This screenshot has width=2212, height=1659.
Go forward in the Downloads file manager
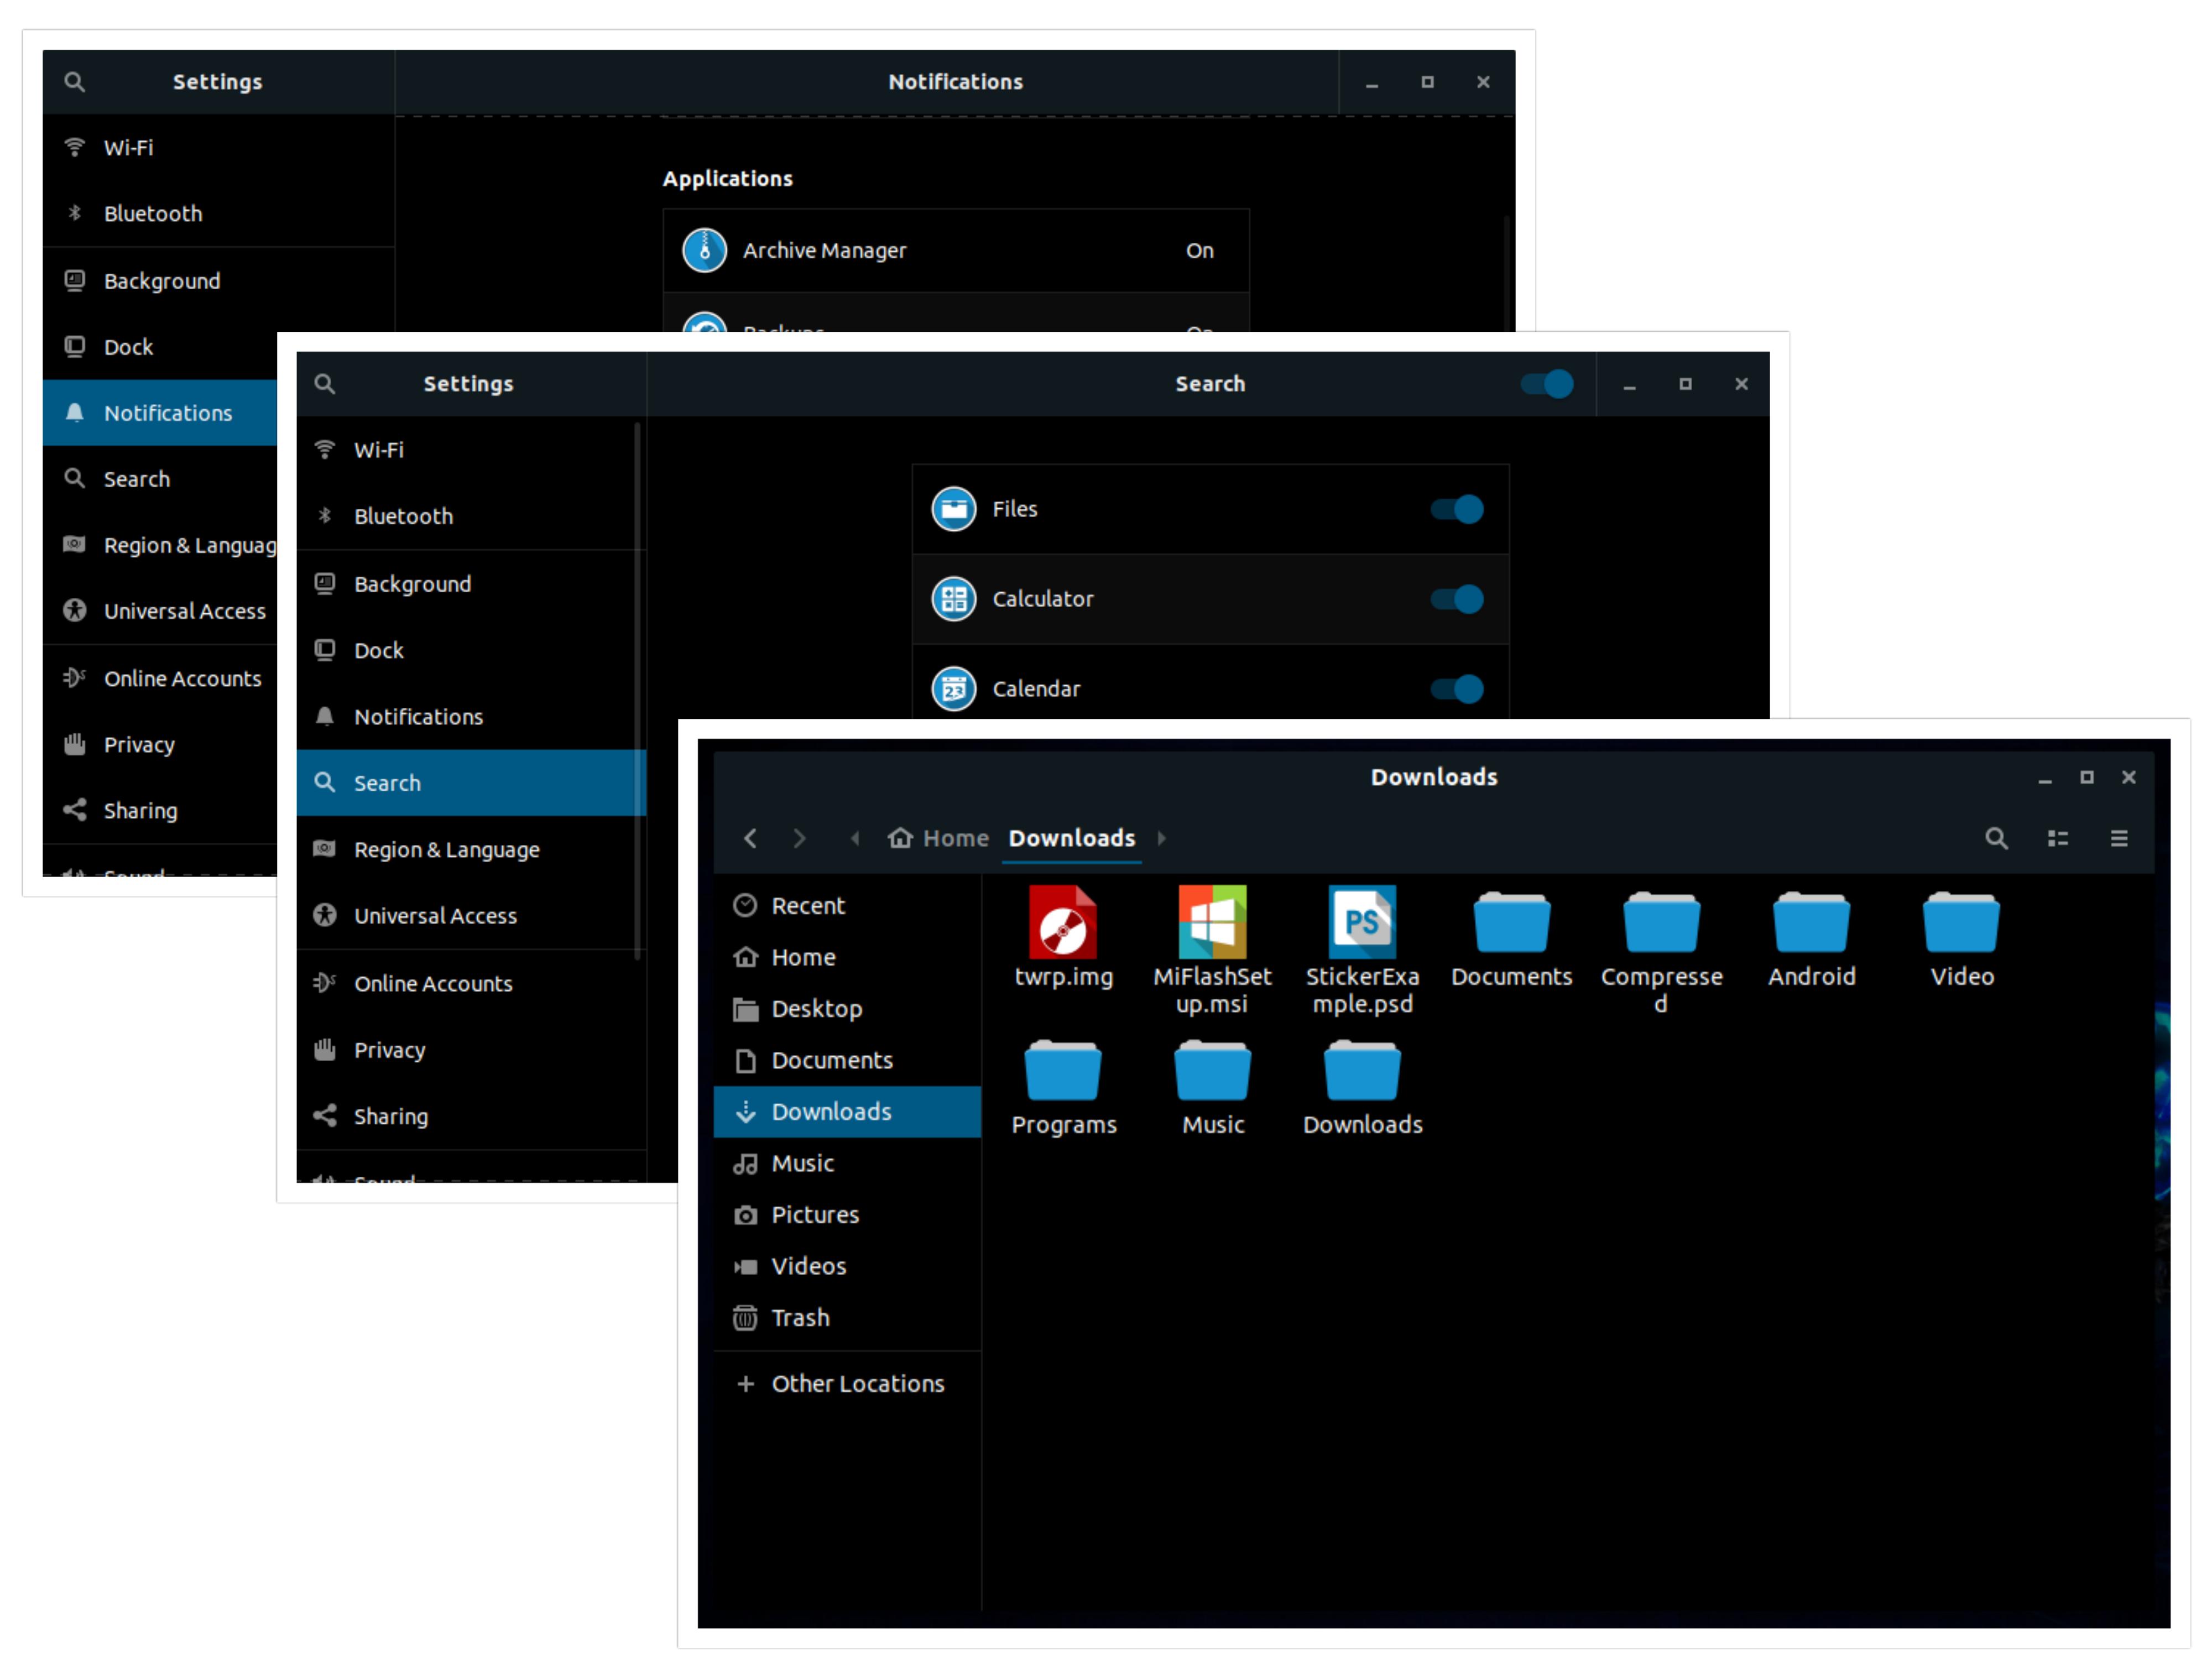[x=799, y=838]
